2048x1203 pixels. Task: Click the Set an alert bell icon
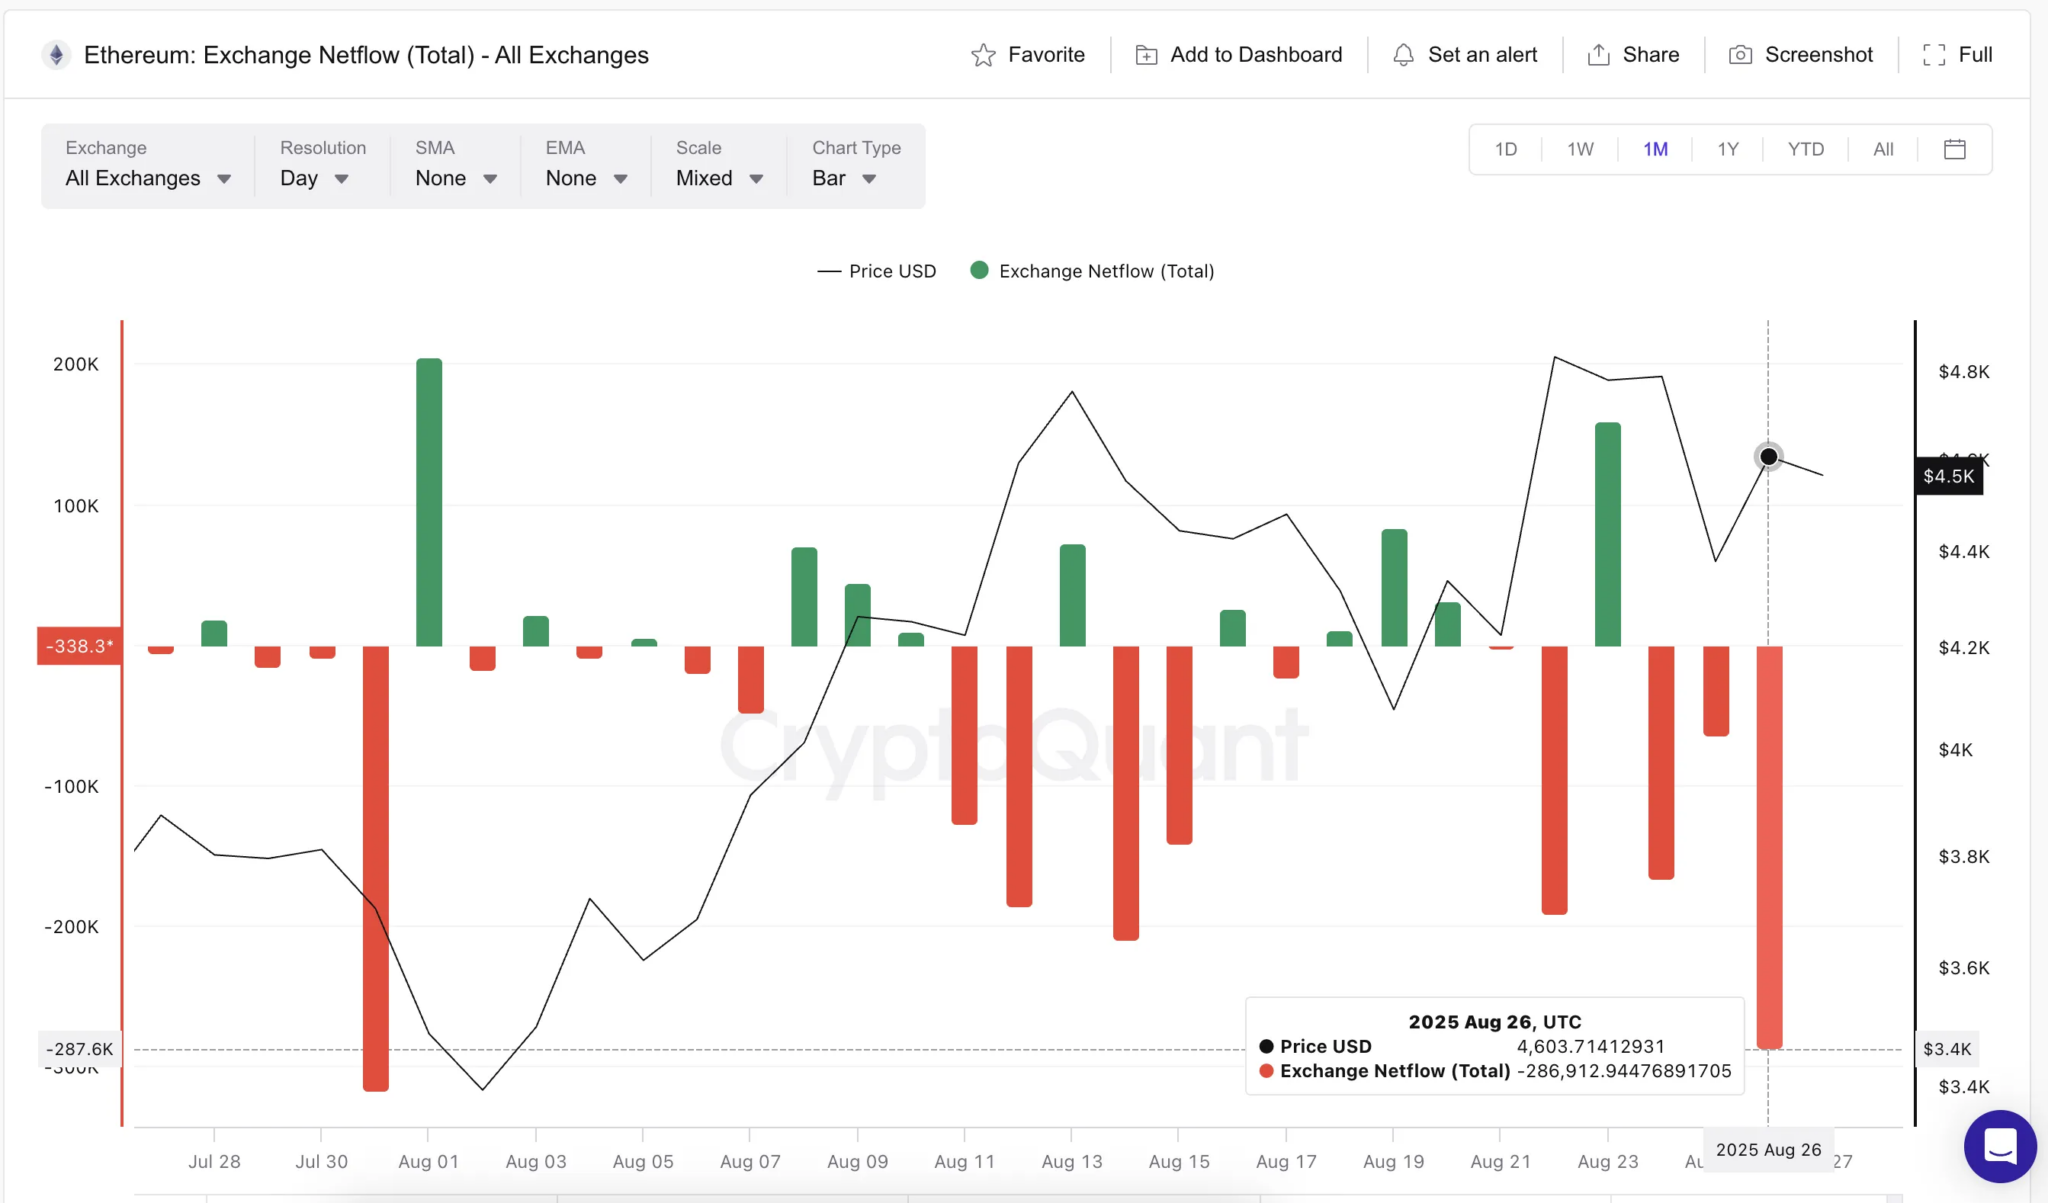[1403, 55]
